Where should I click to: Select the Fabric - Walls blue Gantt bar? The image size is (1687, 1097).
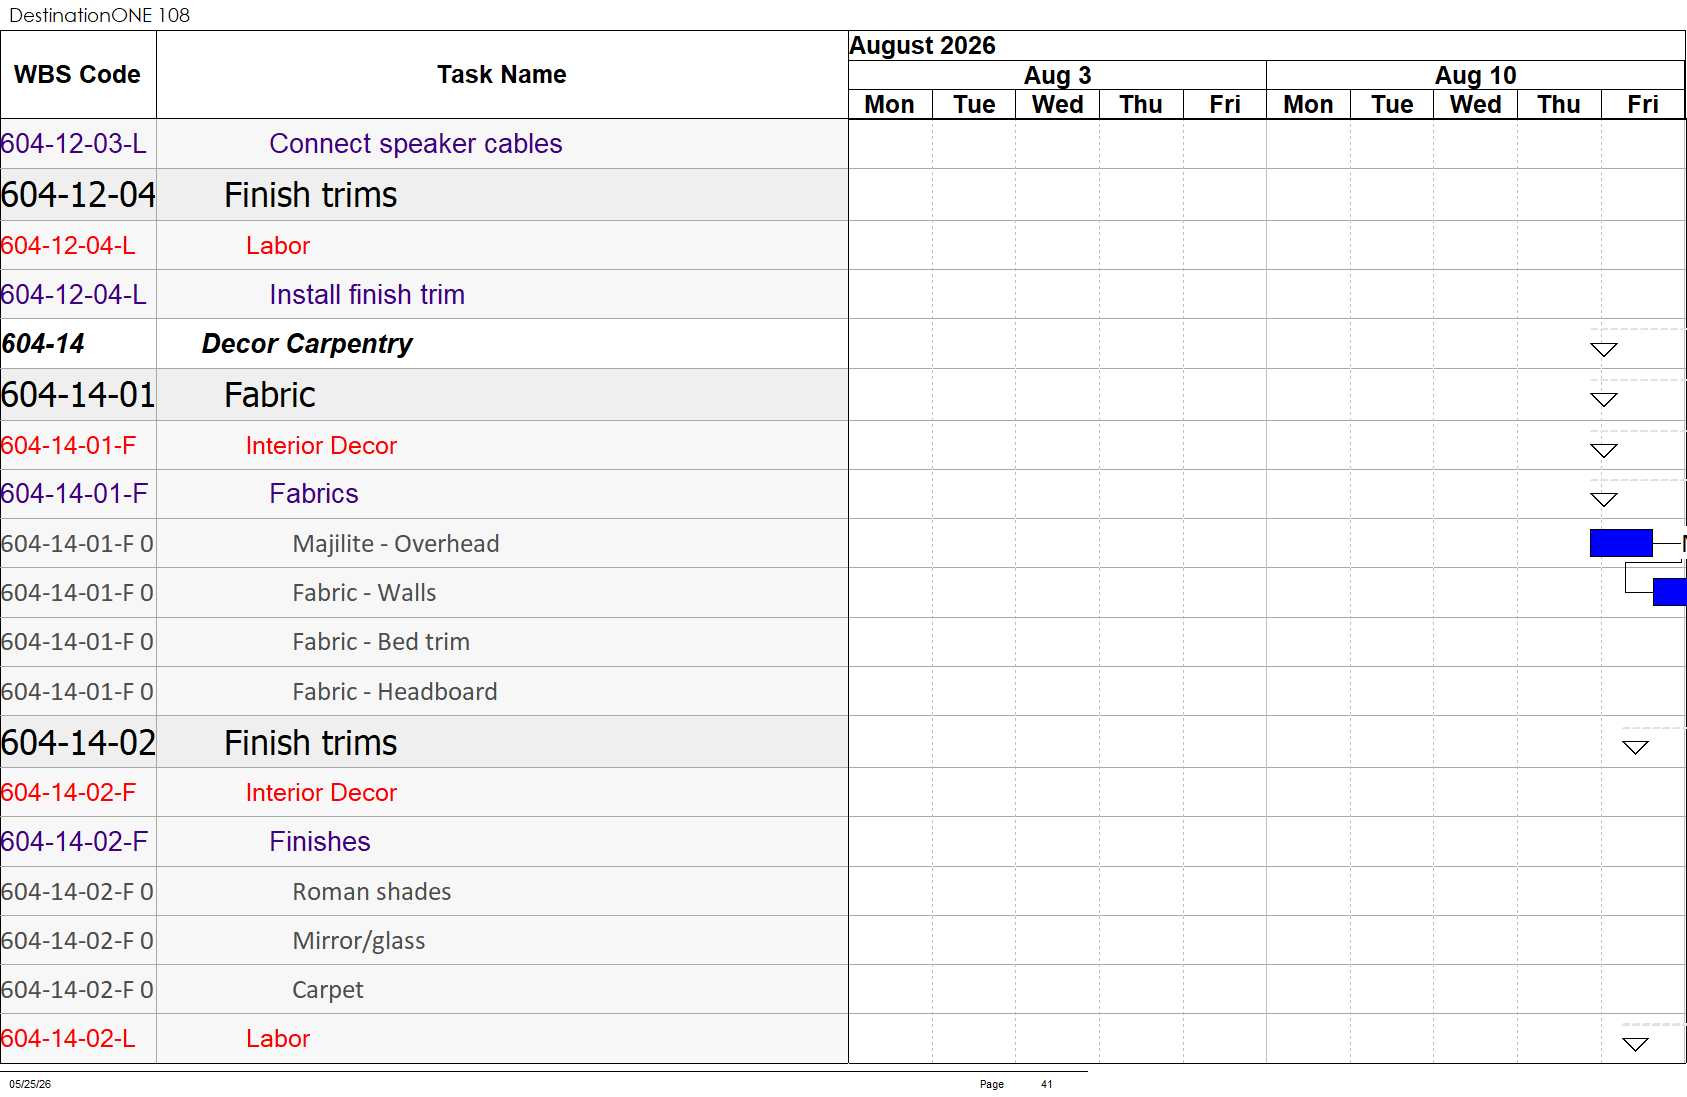(x=1670, y=592)
